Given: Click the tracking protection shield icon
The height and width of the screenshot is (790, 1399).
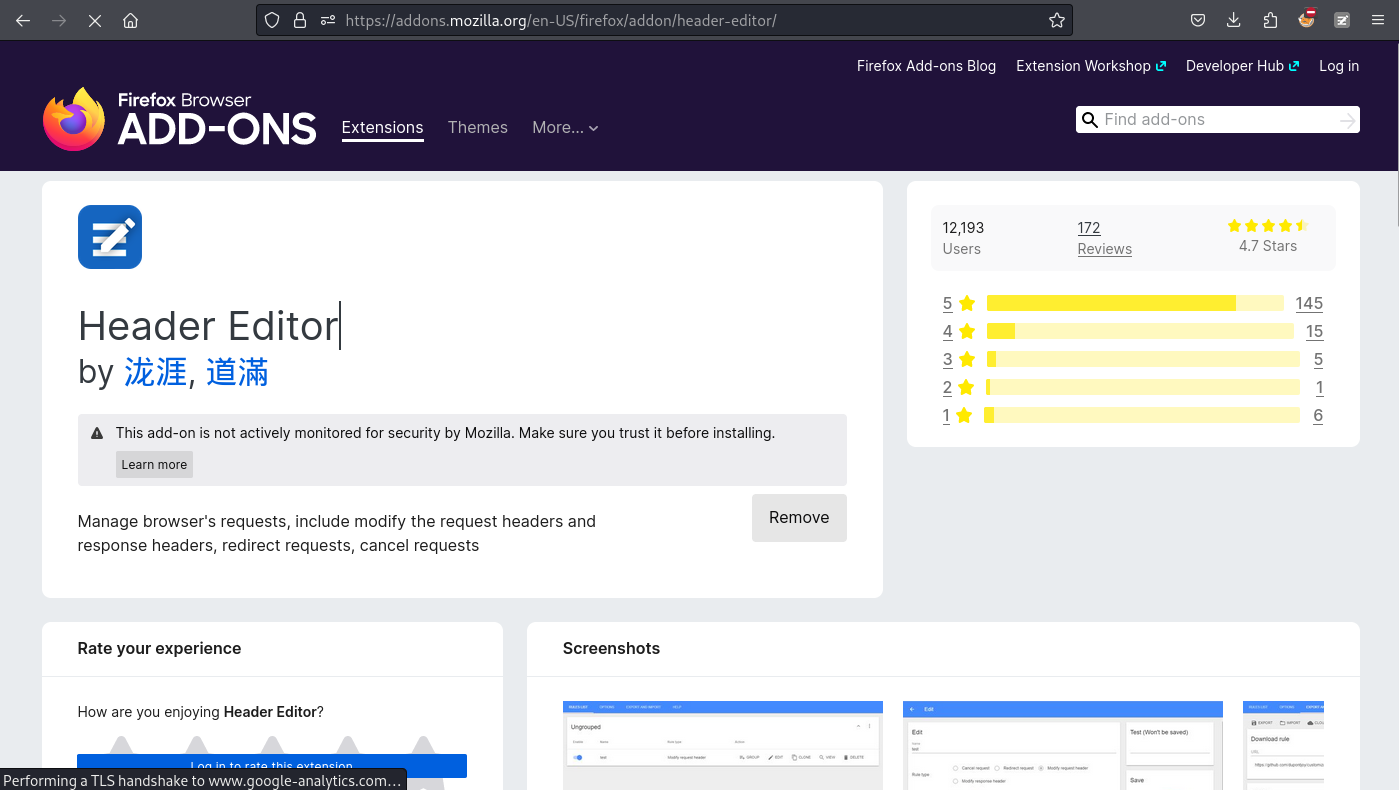Looking at the screenshot, I should [x=272, y=20].
